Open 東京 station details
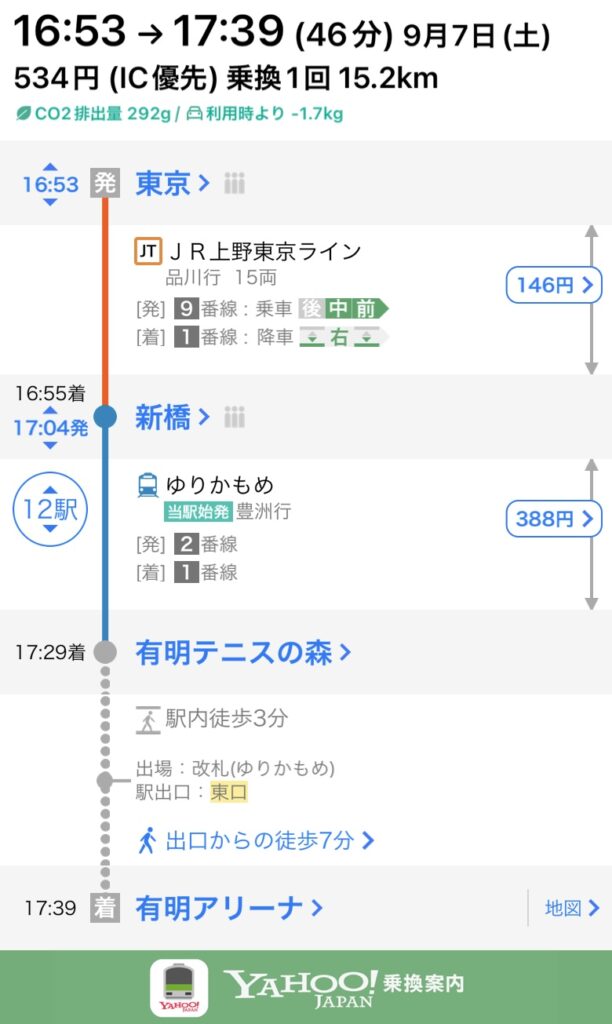The height and width of the screenshot is (1024, 612). coord(172,184)
